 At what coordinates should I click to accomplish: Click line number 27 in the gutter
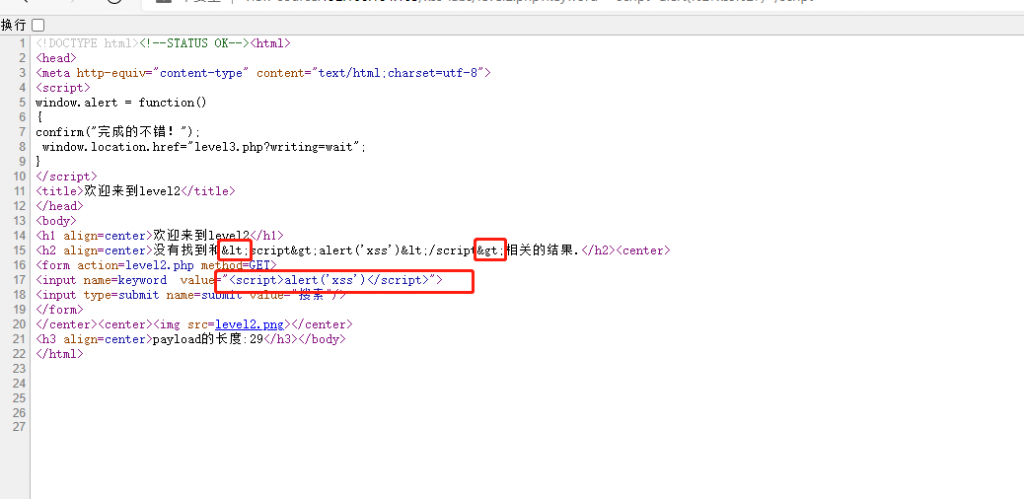tap(19, 428)
